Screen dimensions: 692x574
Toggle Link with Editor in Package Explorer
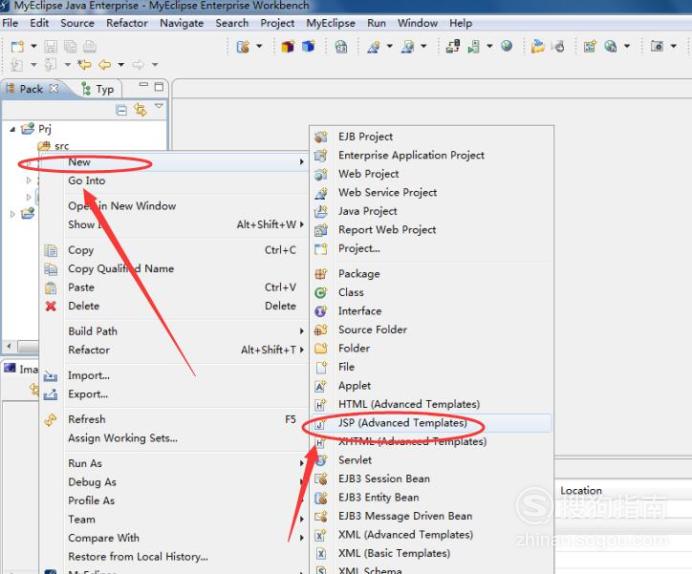(x=140, y=109)
